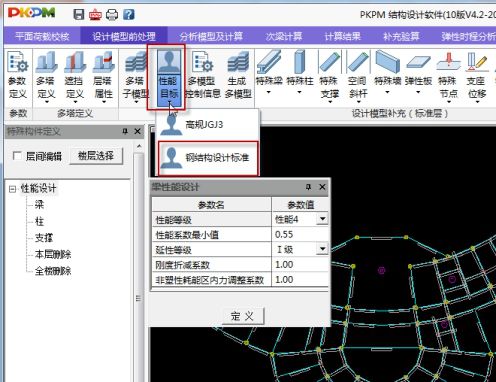Select the 特殊支撑 special brace tool
496x382 pixels.
(329, 76)
